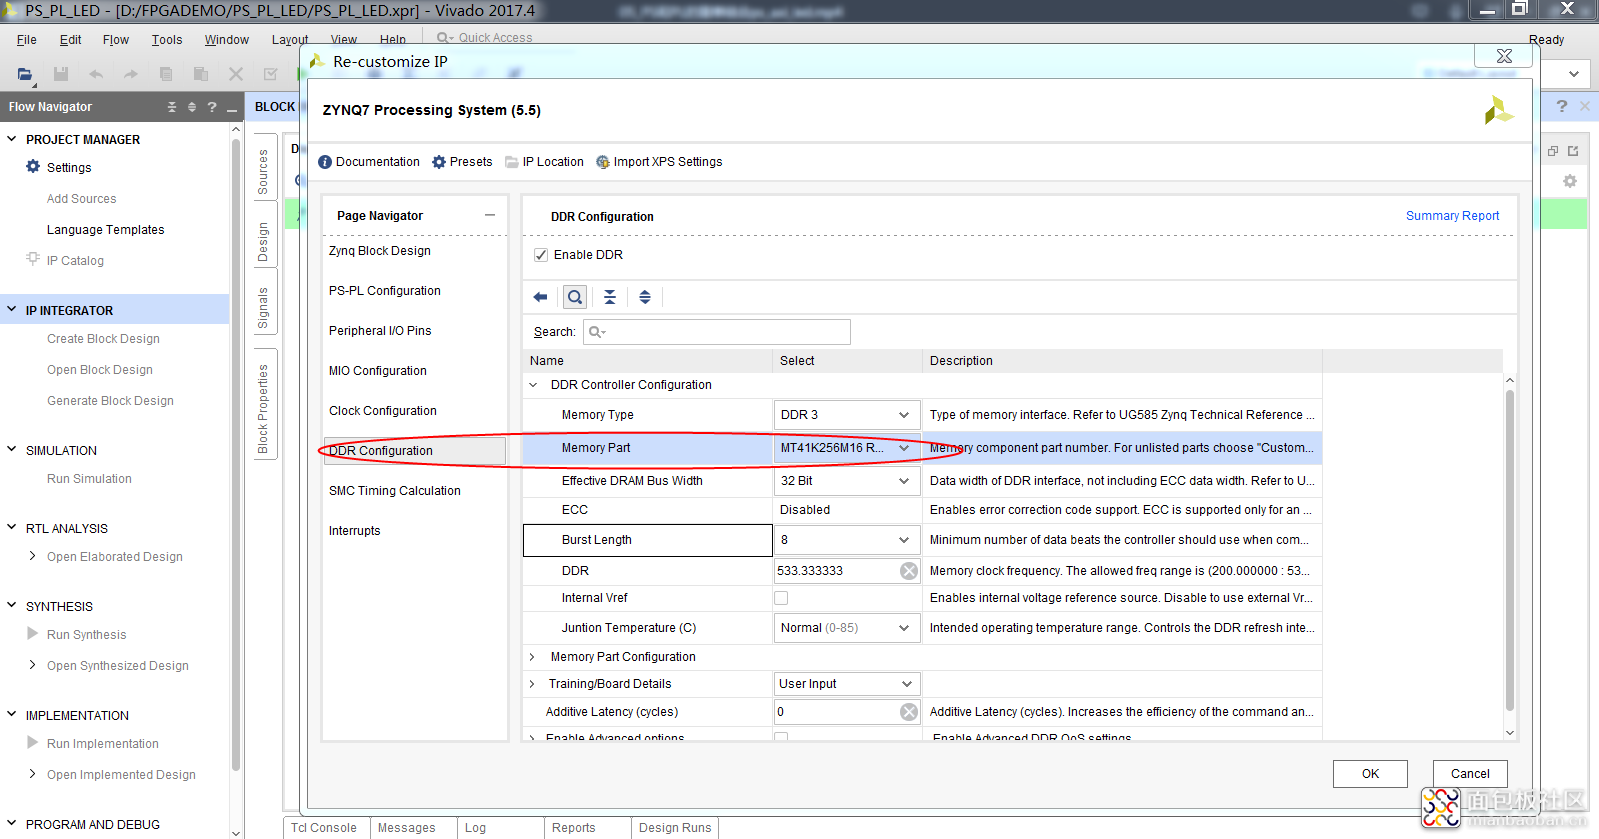Image resolution: width=1599 pixels, height=839 pixels.
Task: Open the Flow menu
Action: [116, 40]
